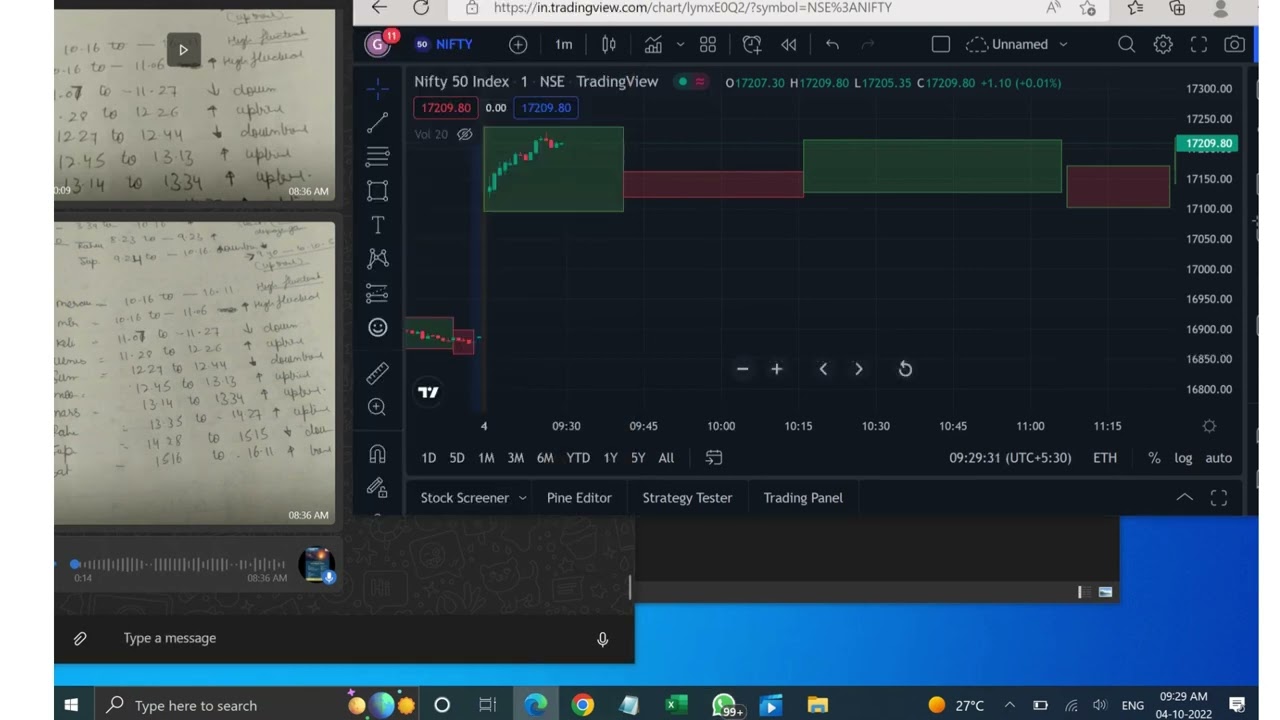This screenshot has width=1280, height=720.
Task: Toggle auto scale mode
Action: pyautogui.click(x=1218, y=458)
